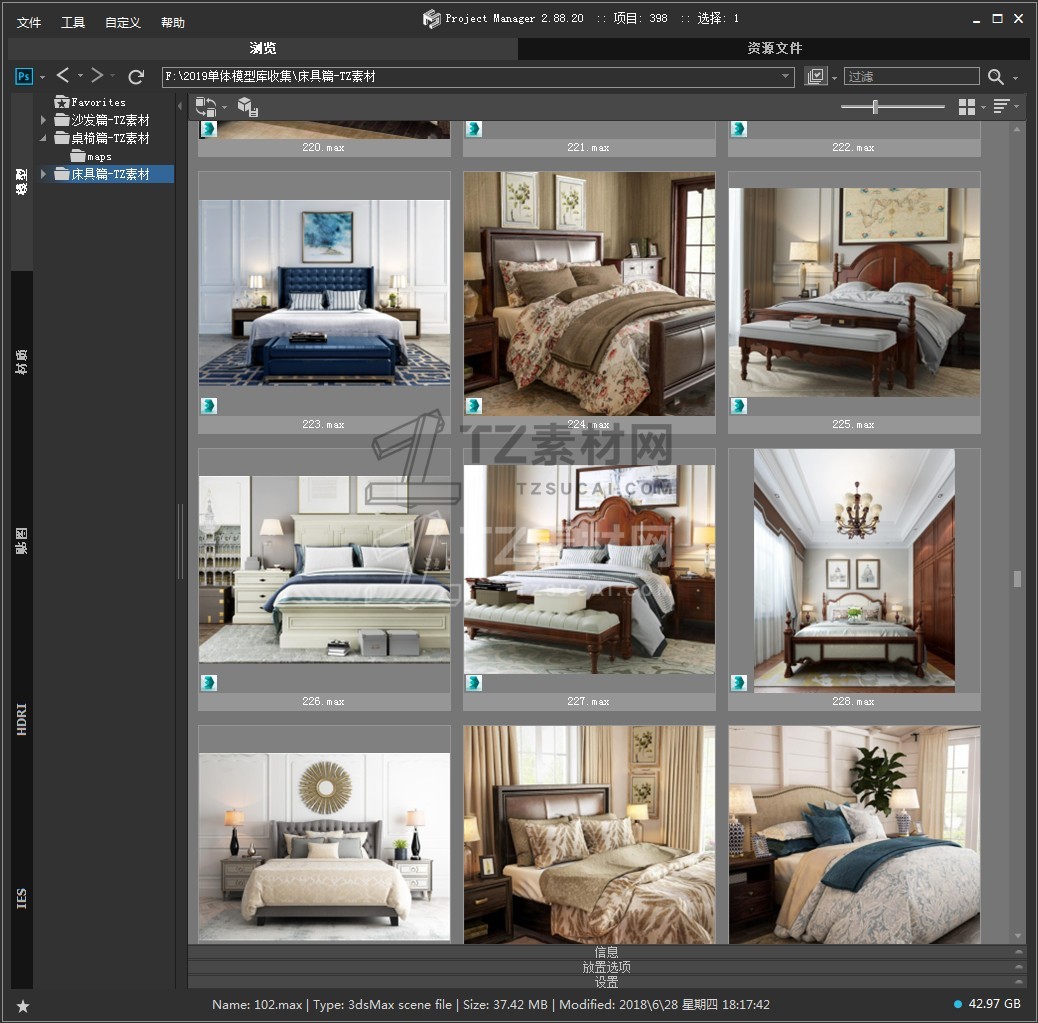The width and height of the screenshot is (1038, 1023).
Task: Click the search magnifier icon
Action: (996, 77)
